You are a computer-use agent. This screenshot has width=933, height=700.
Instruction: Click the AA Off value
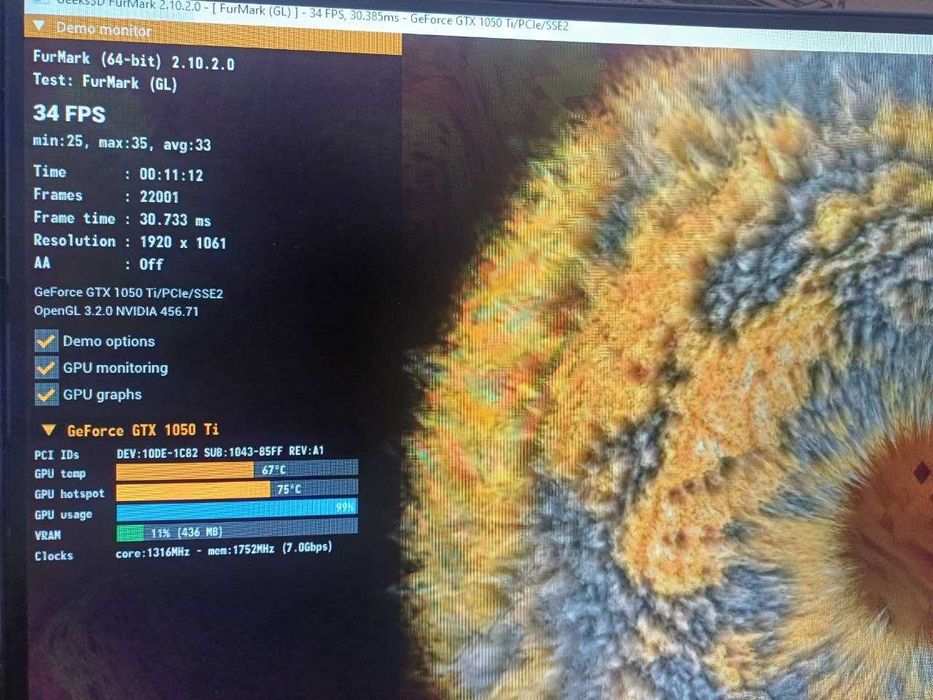click(x=151, y=264)
